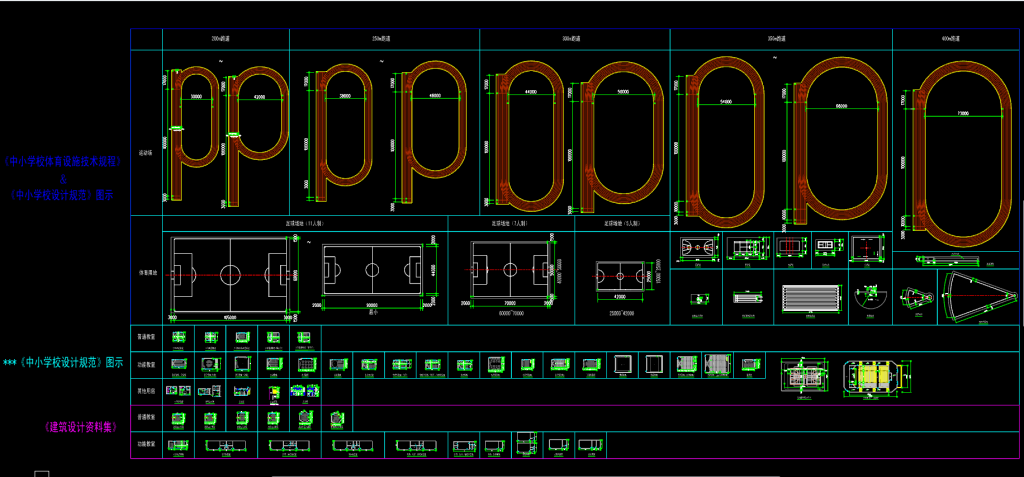This screenshot has height=477, width=1024.
Task: Select the basketball court drawing
Action: click(696, 246)
